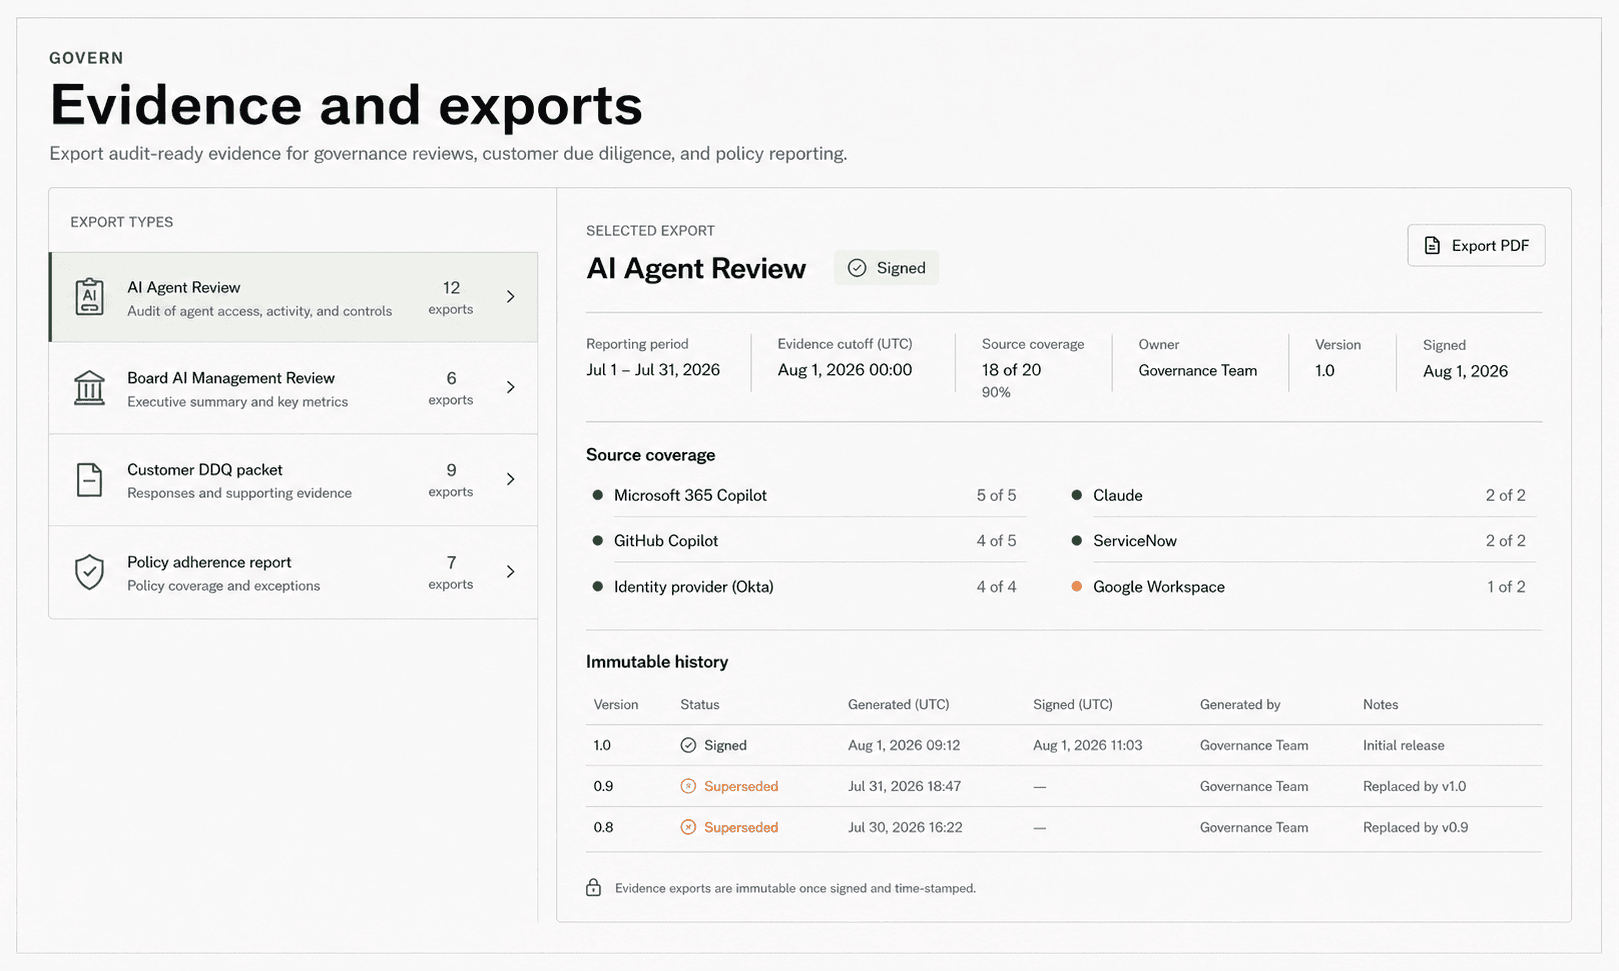Screen dimensions: 1619x971
Task: Click the GitHub Copilot source name
Action: tap(666, 541)
